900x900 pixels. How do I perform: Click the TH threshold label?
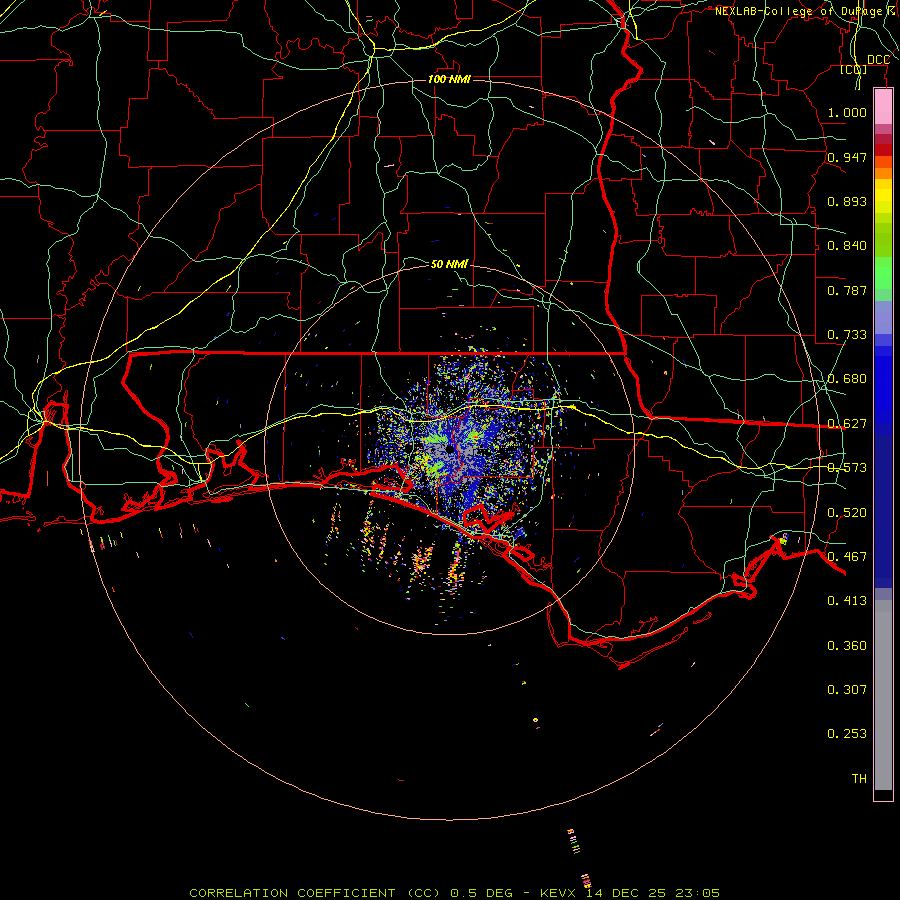pyautogui.click(x=859, y=779)
